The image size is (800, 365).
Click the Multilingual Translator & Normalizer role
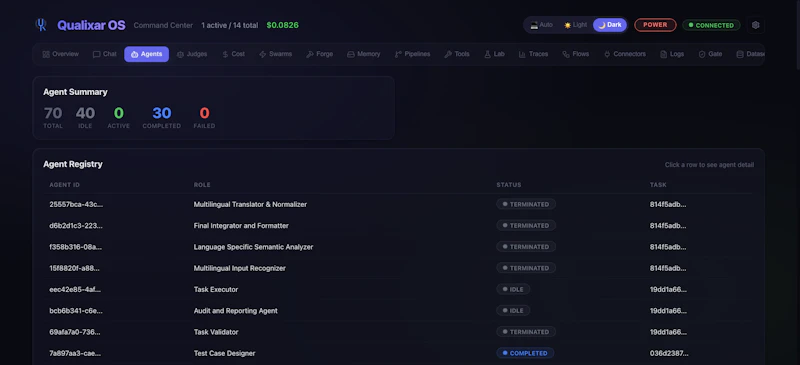click(x=250, y=204)
